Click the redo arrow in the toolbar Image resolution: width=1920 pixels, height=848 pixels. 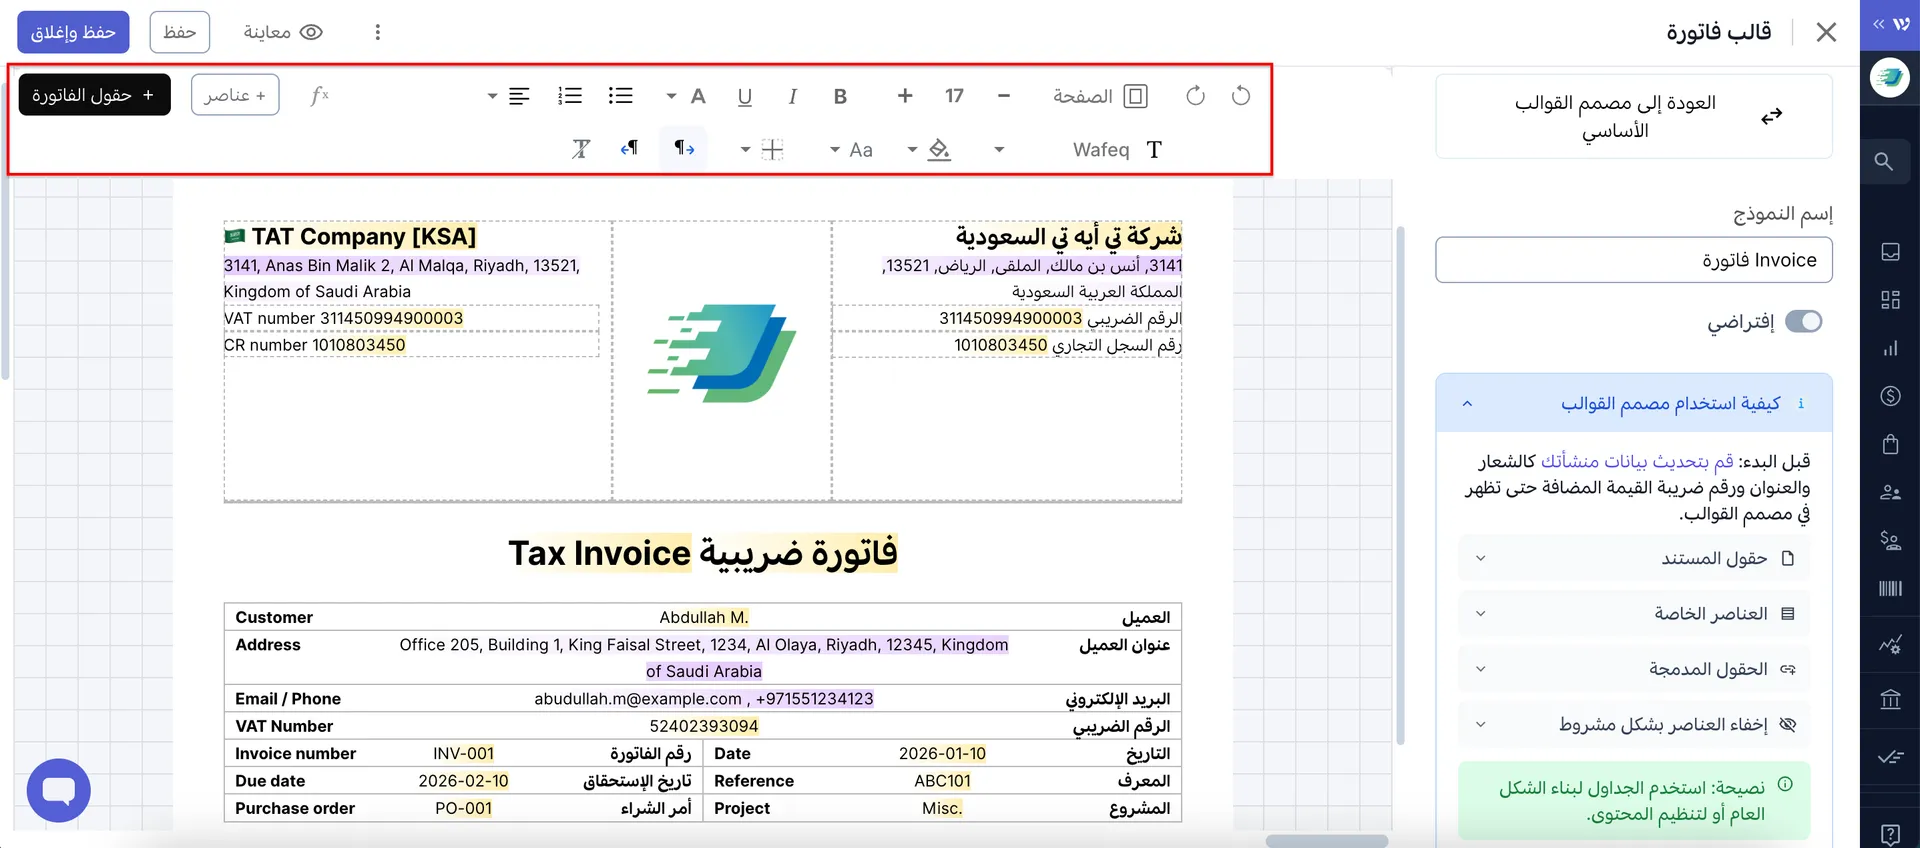(x=1195, y=96)
